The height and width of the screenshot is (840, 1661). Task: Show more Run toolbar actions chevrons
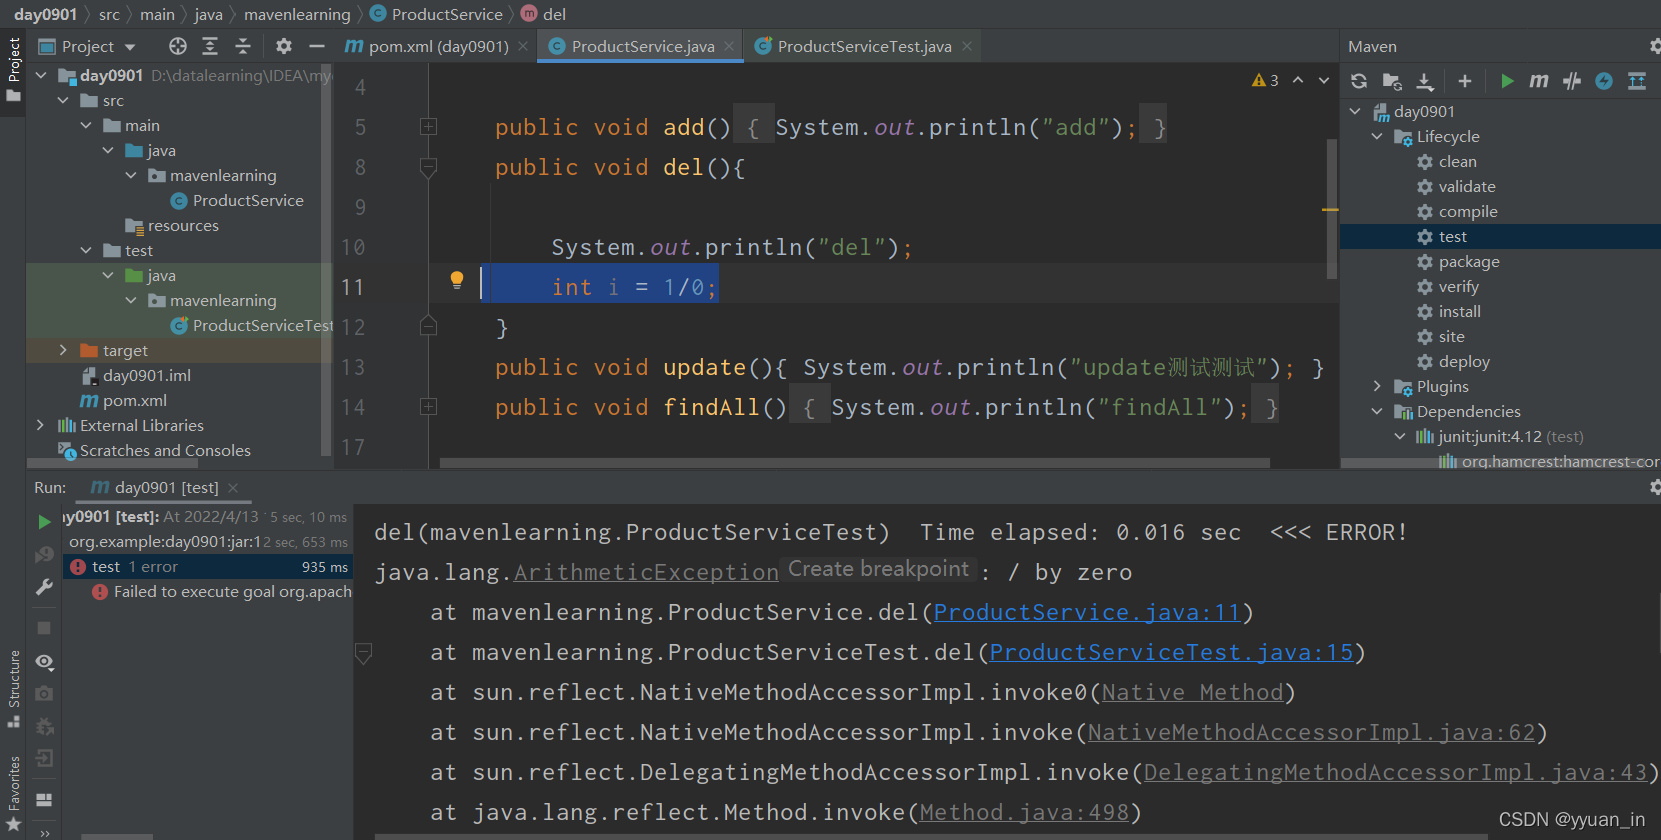[44, 832]
